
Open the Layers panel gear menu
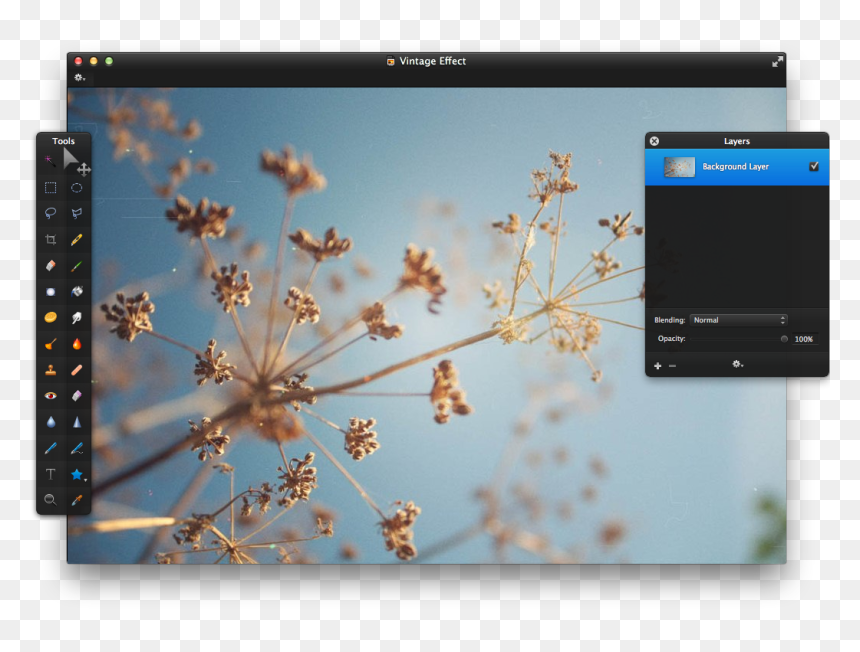(x=738, y=364)
